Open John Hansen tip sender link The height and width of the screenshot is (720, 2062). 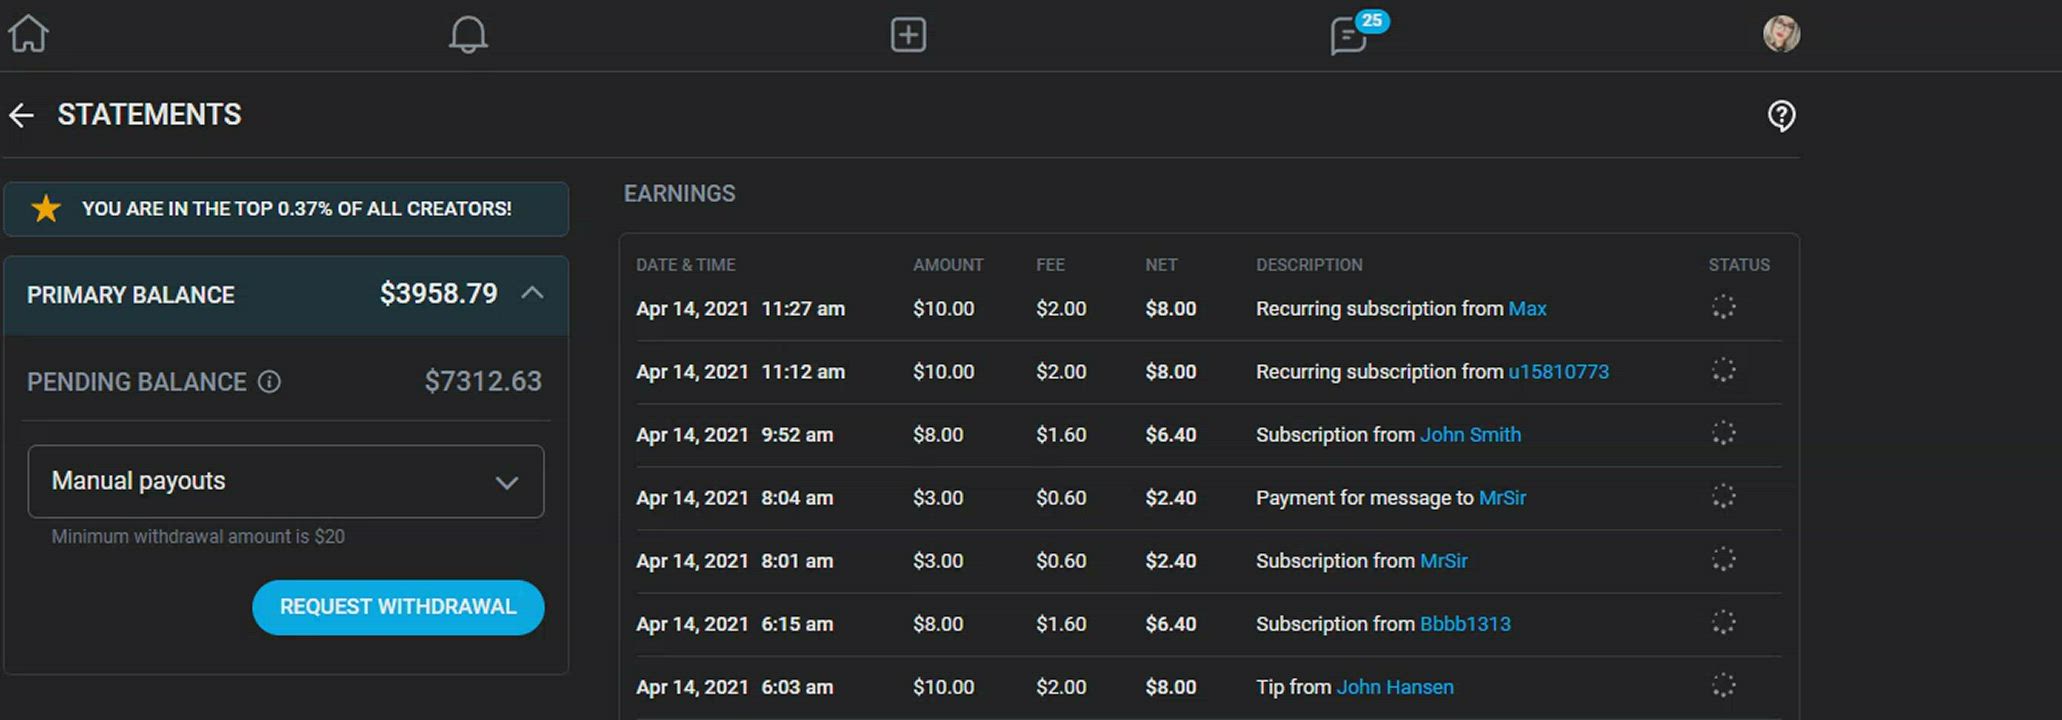[1395, 687]
